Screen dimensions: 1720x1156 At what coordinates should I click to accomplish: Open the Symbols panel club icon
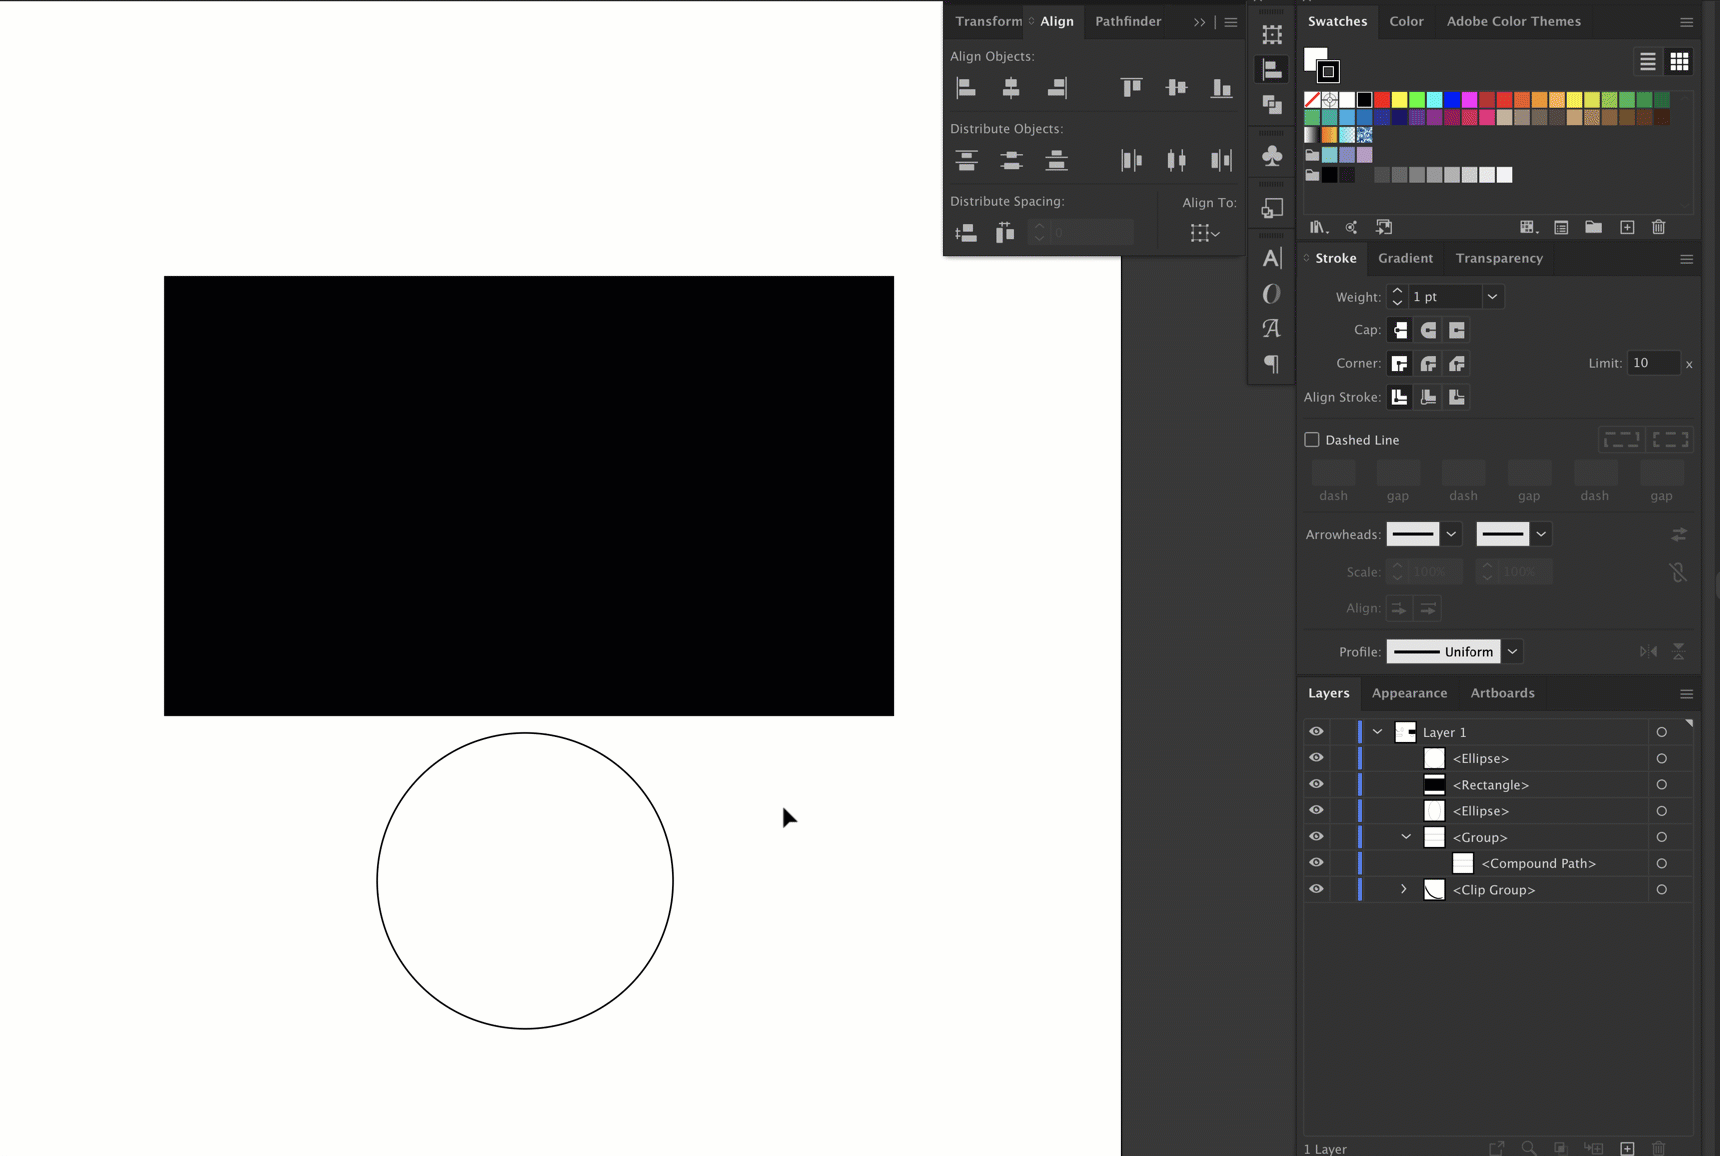1272,156
